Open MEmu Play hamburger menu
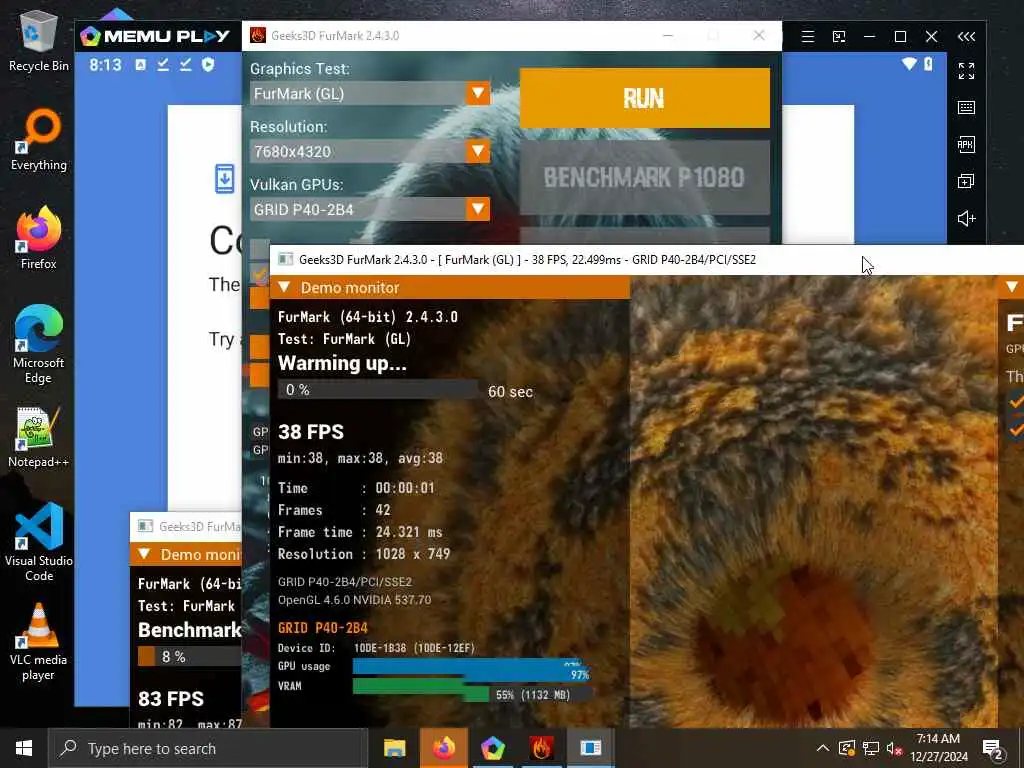 click(808, 37)
